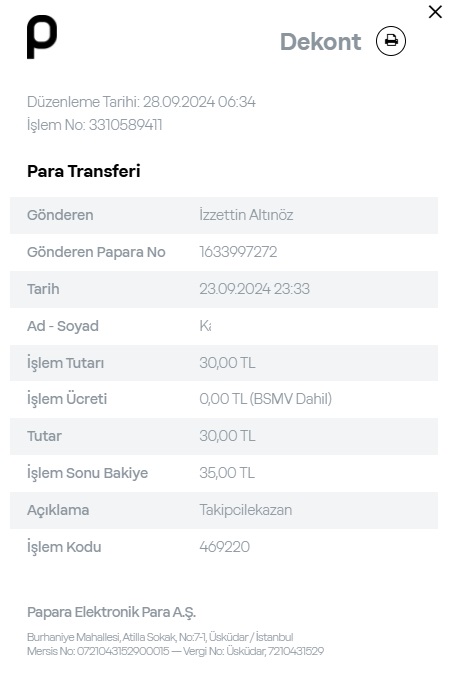The image size is (453, 676).
Task: Click the Dekont heading
Action: (x=321, y=42)
